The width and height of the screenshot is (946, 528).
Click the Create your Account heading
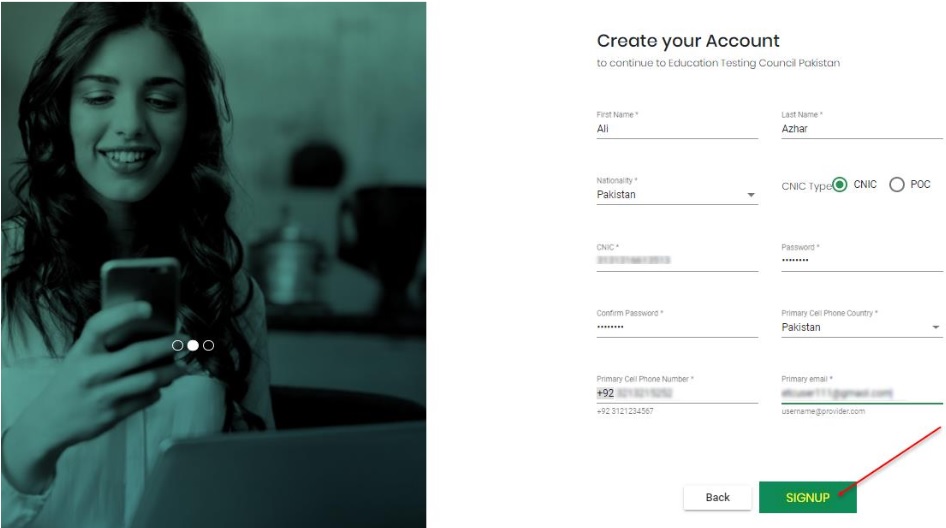(688, 41)
